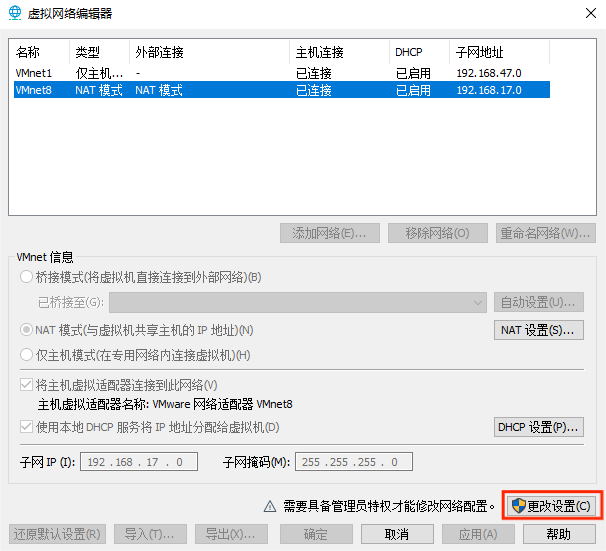The image size is (606, 551).
Task: Select the NAT 模式 radio button
Action: click(x=27, y=330)
